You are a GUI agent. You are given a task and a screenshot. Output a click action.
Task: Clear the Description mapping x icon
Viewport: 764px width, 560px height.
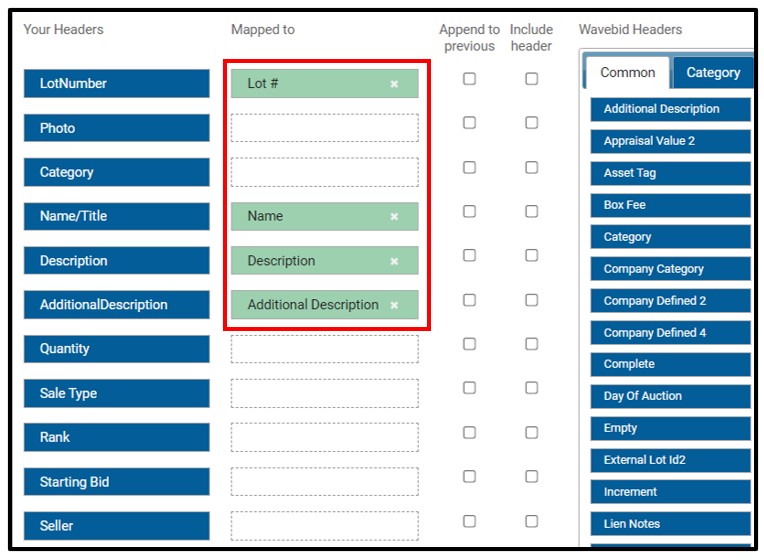(x=394, y=261)
